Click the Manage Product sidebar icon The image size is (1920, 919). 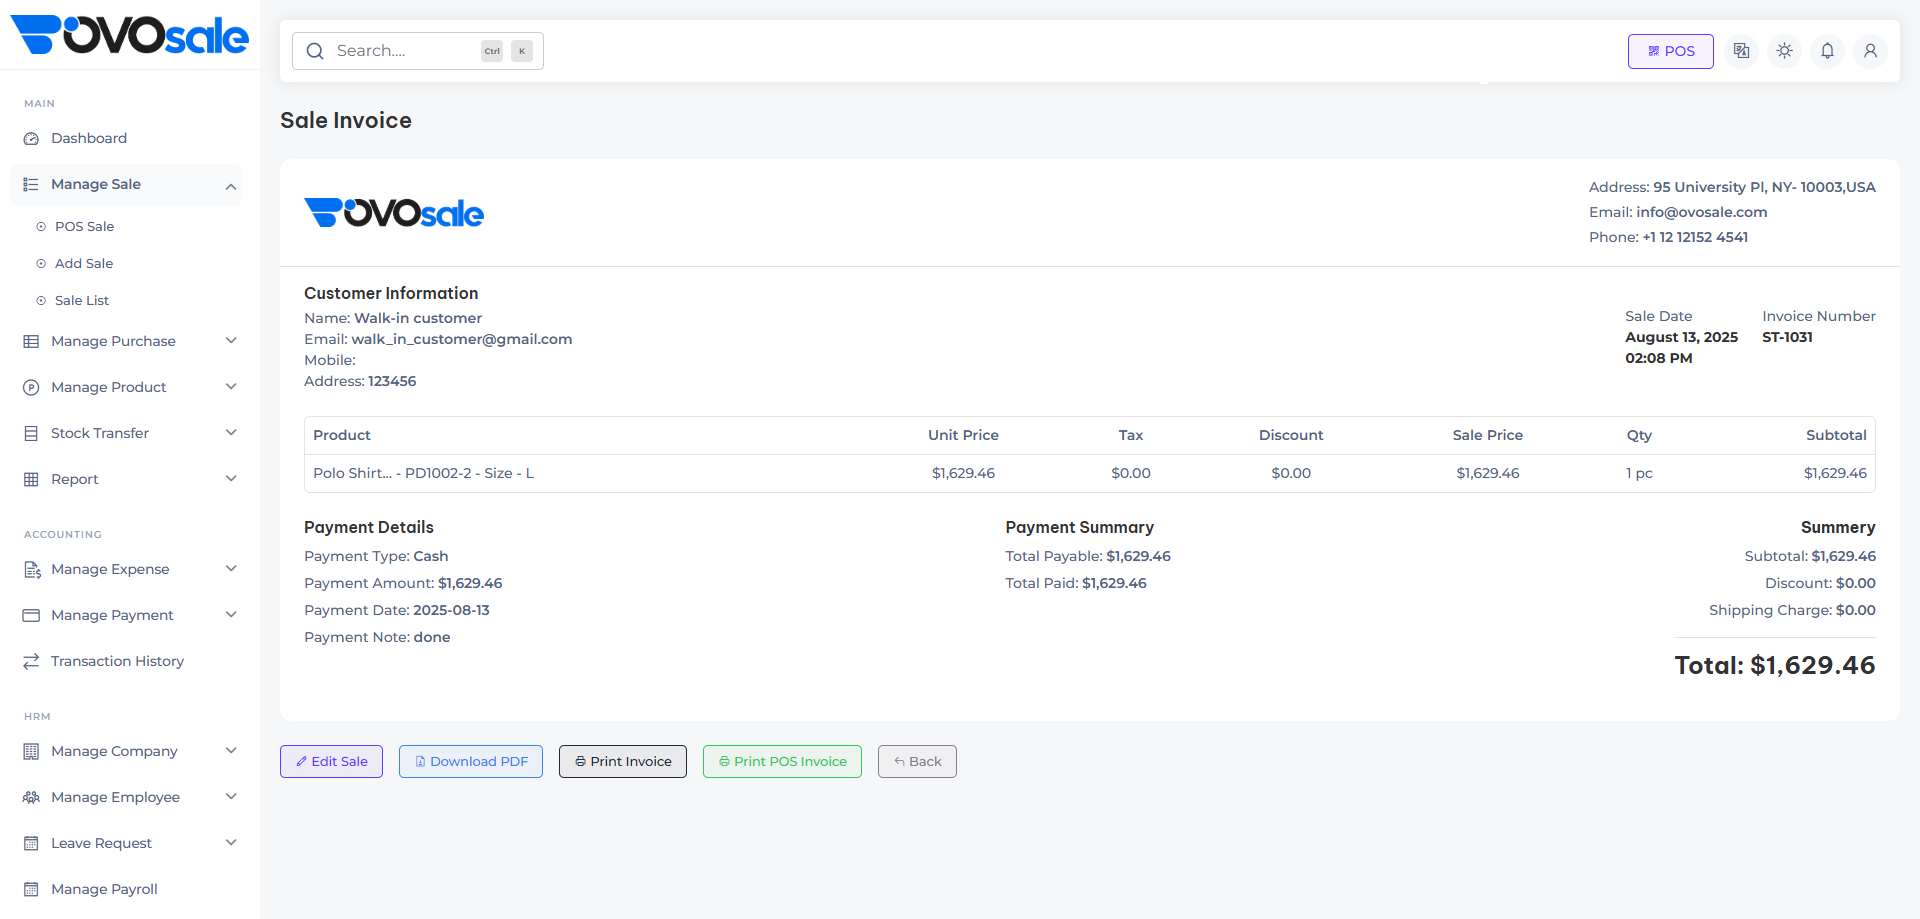click(x=31, y=388)
